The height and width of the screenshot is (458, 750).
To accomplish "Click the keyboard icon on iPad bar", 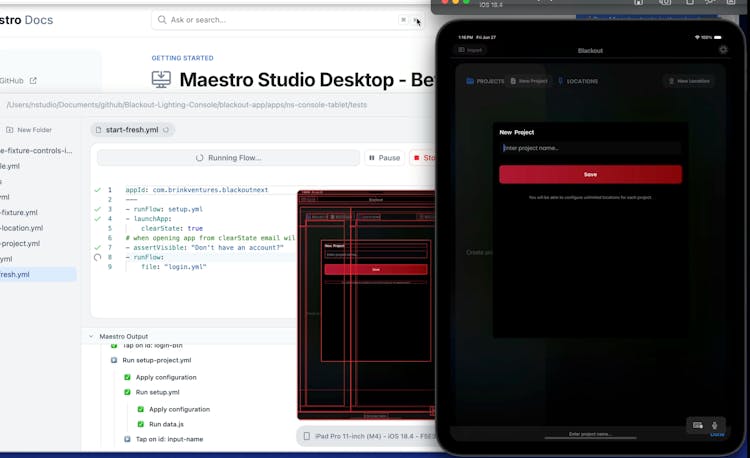I will (x=698, y=425).
